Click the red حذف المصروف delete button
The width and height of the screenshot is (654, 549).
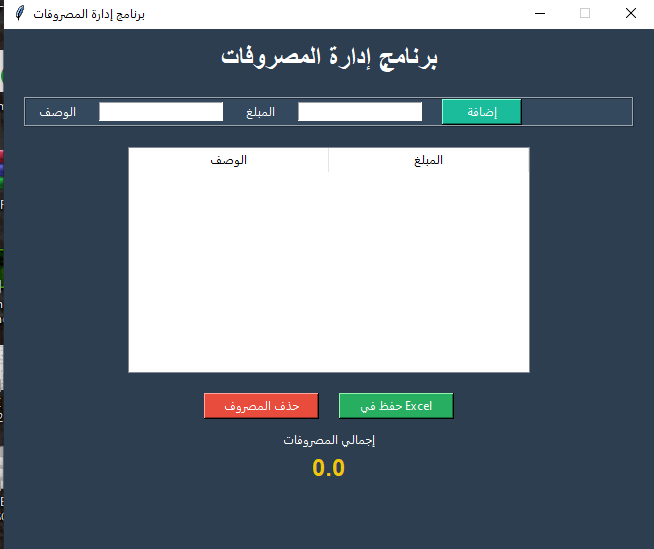(x=261, y=405)
